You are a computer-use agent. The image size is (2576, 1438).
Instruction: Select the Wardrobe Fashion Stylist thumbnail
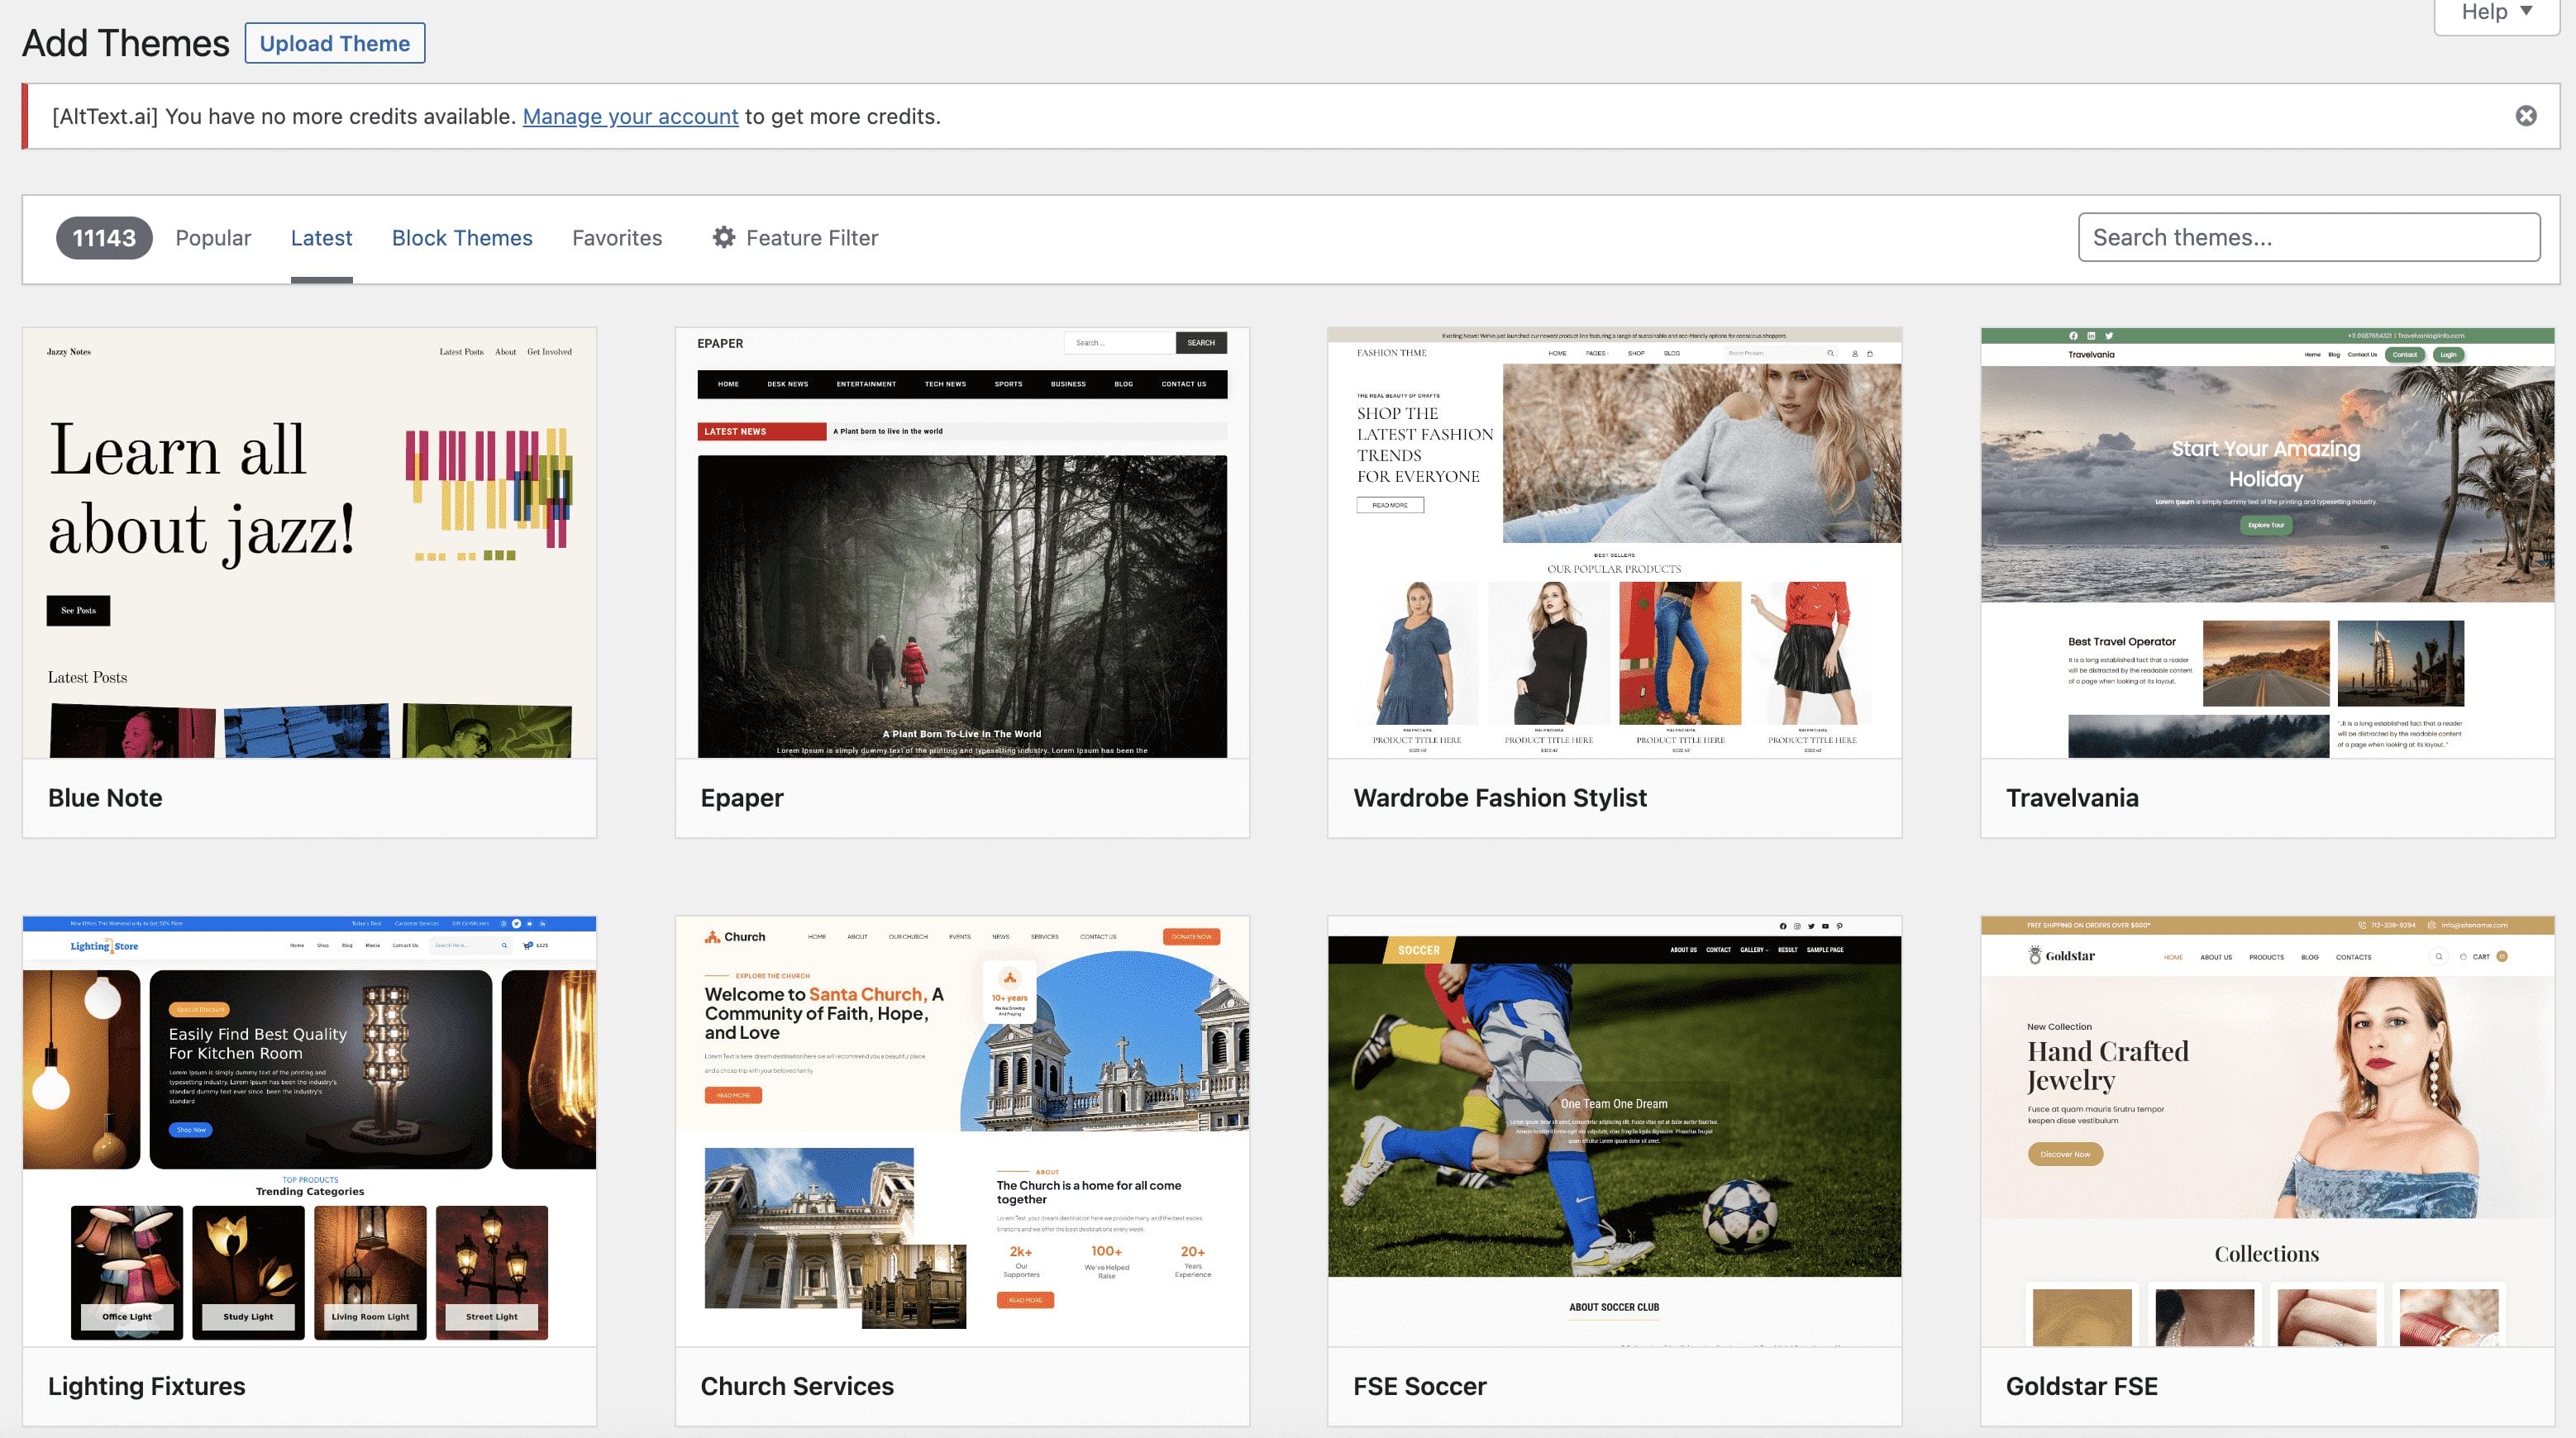point(1613,542)
